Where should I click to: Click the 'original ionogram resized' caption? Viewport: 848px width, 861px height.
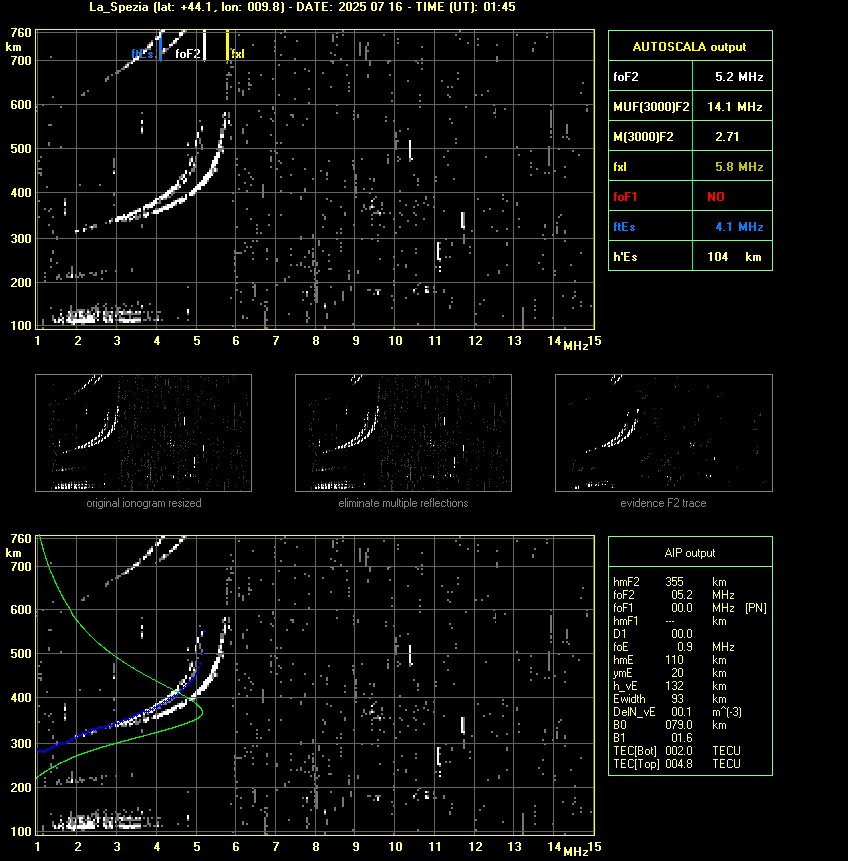pyautogui.click(x=144, y=503)
